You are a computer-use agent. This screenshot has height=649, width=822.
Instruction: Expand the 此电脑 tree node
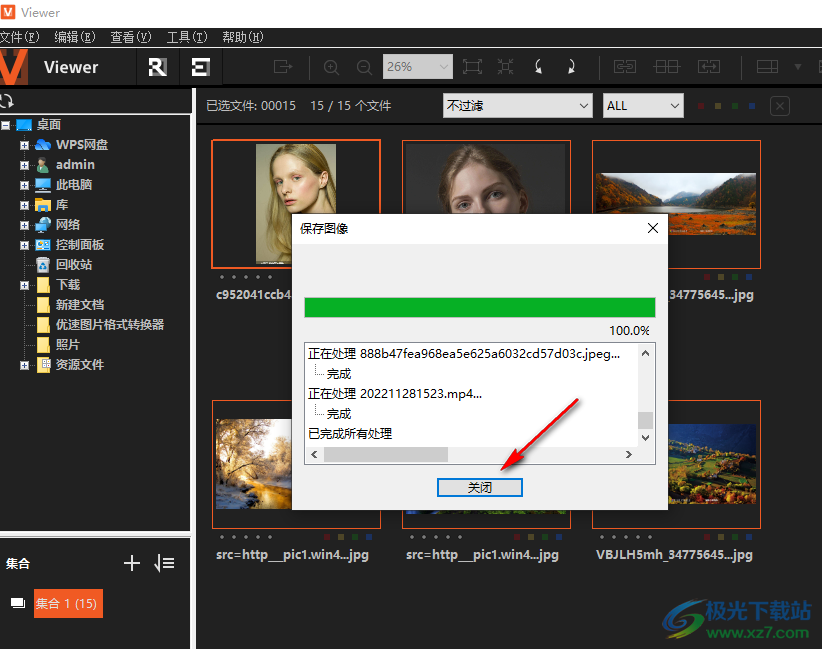click(24, 185)
